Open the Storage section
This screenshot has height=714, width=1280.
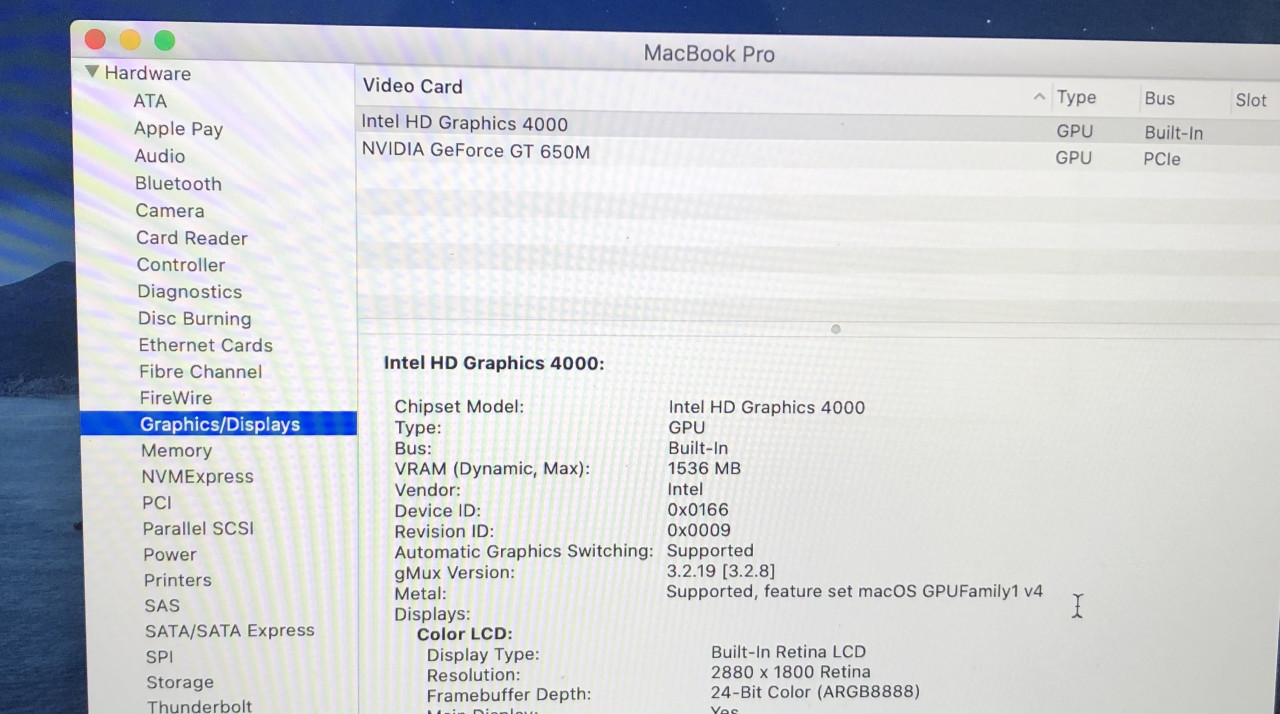point(179,682)
